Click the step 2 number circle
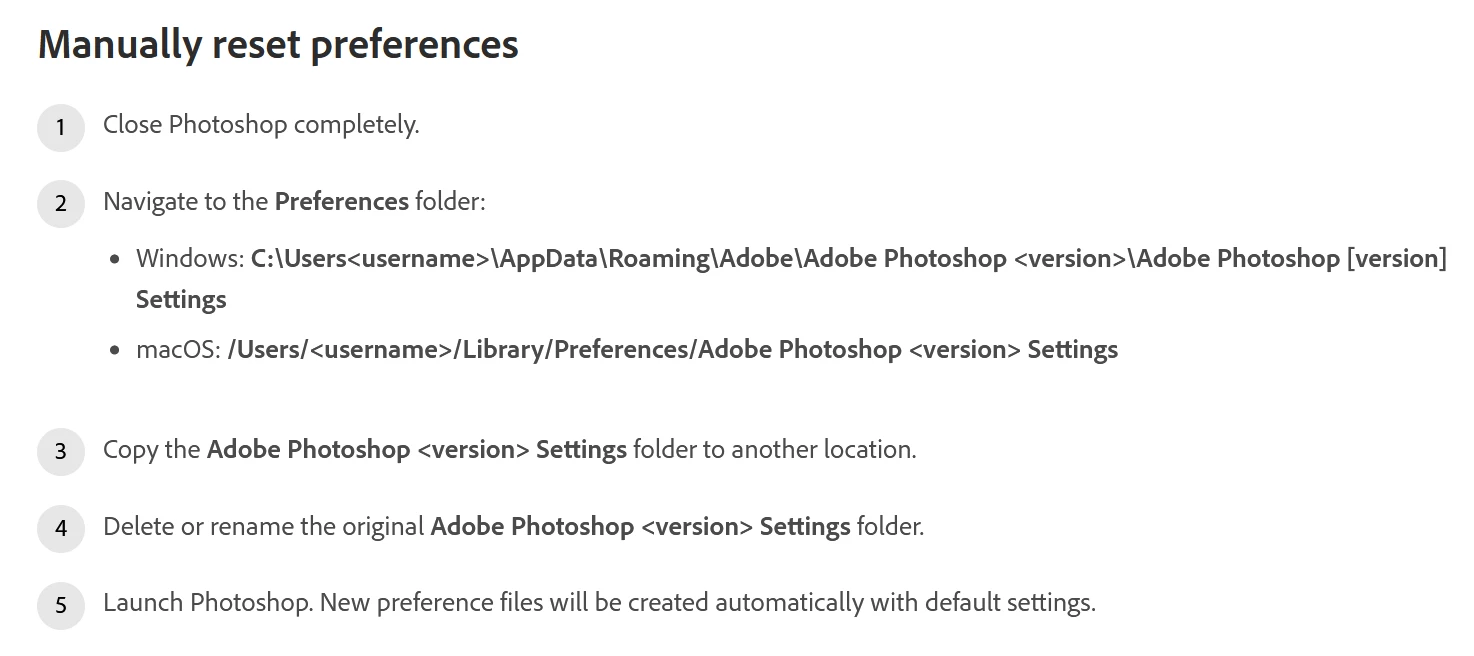Screen dimensions: 1474x656 point(61,204)
